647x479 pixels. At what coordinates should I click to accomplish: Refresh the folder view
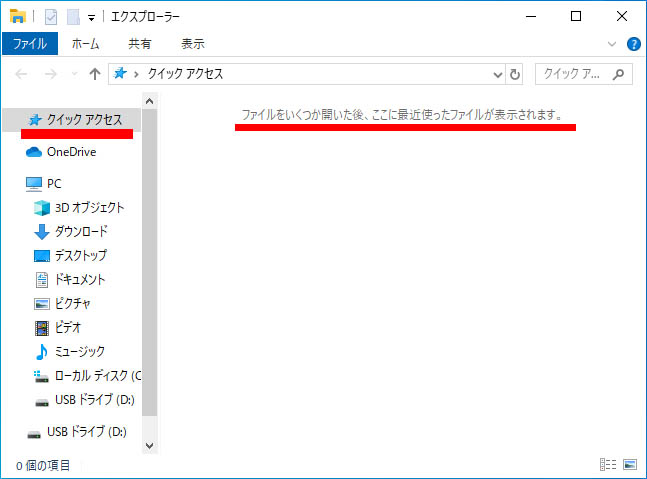click(515, 75)
